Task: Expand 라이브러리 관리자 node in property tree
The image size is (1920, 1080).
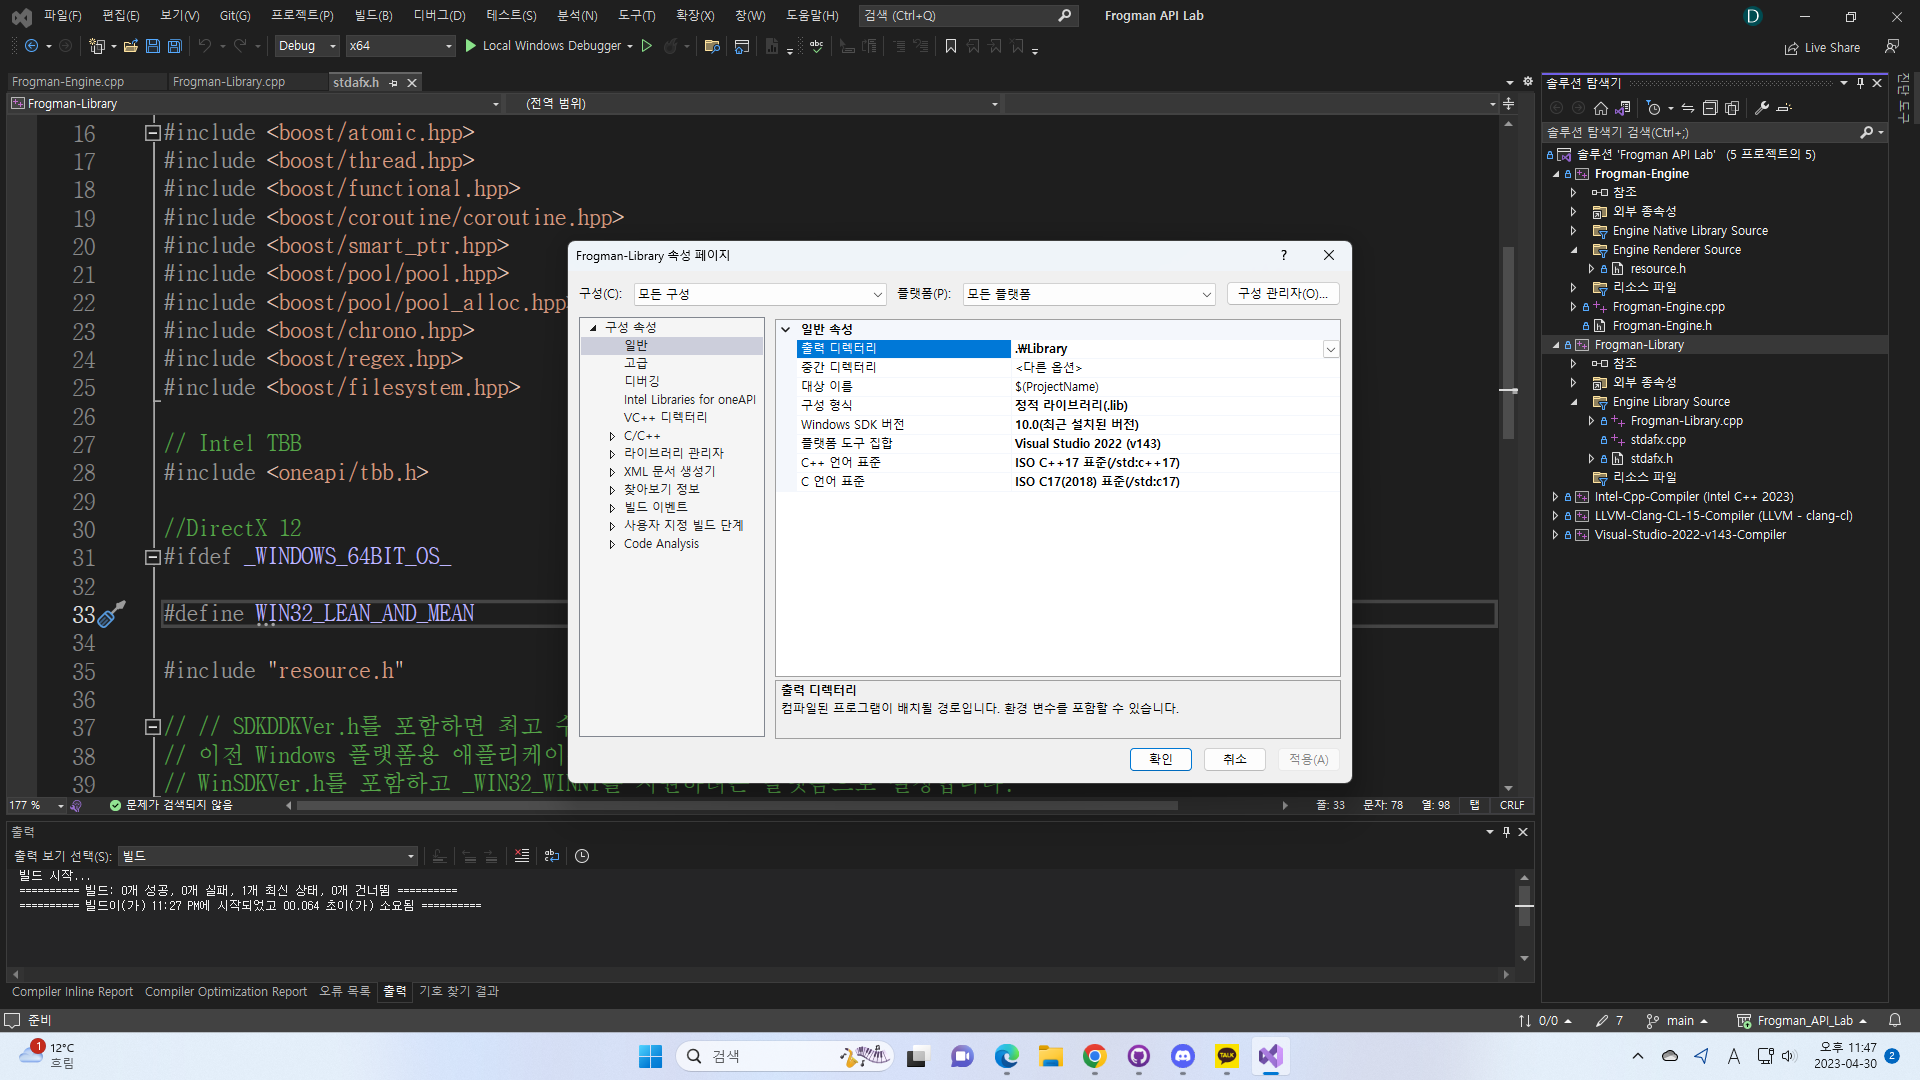Action: [612, 454]
